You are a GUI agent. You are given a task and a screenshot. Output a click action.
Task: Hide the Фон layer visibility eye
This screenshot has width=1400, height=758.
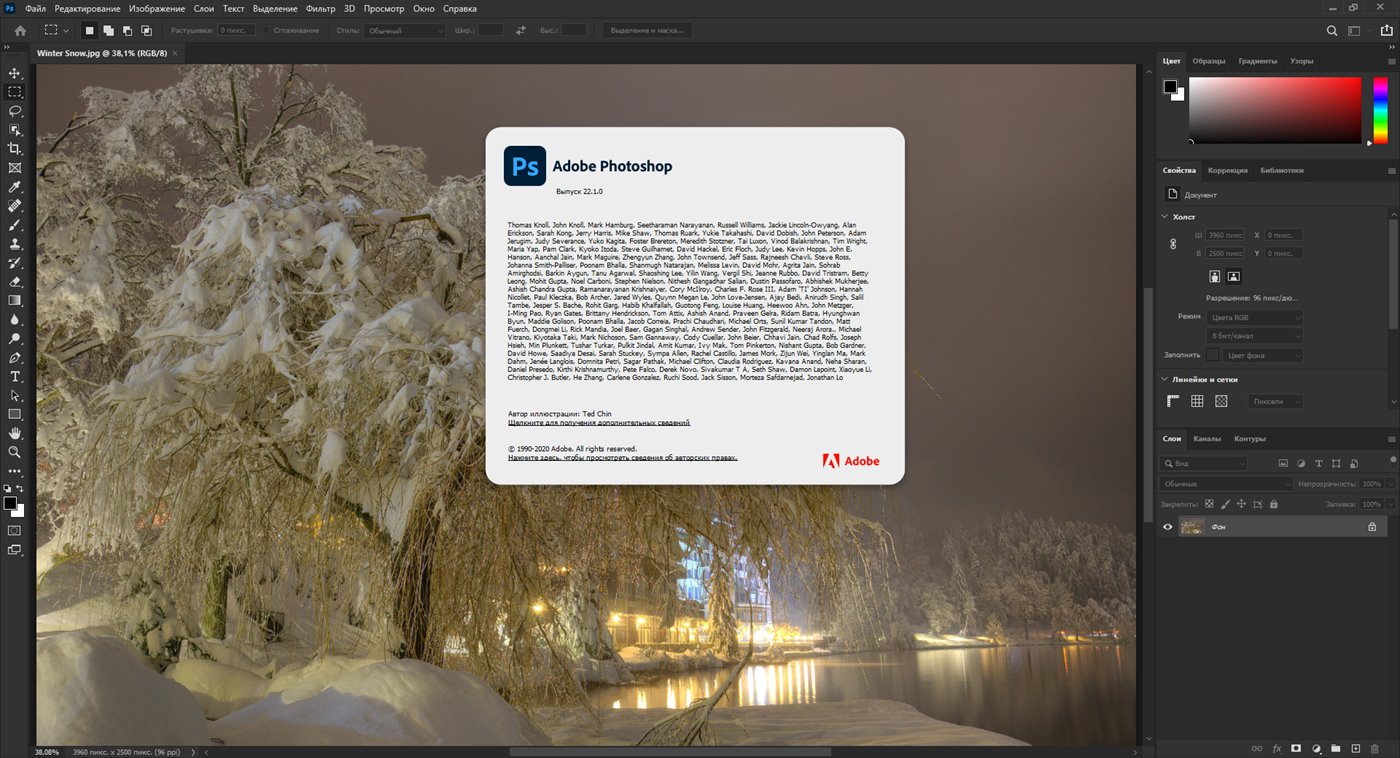coord(1167,527)
